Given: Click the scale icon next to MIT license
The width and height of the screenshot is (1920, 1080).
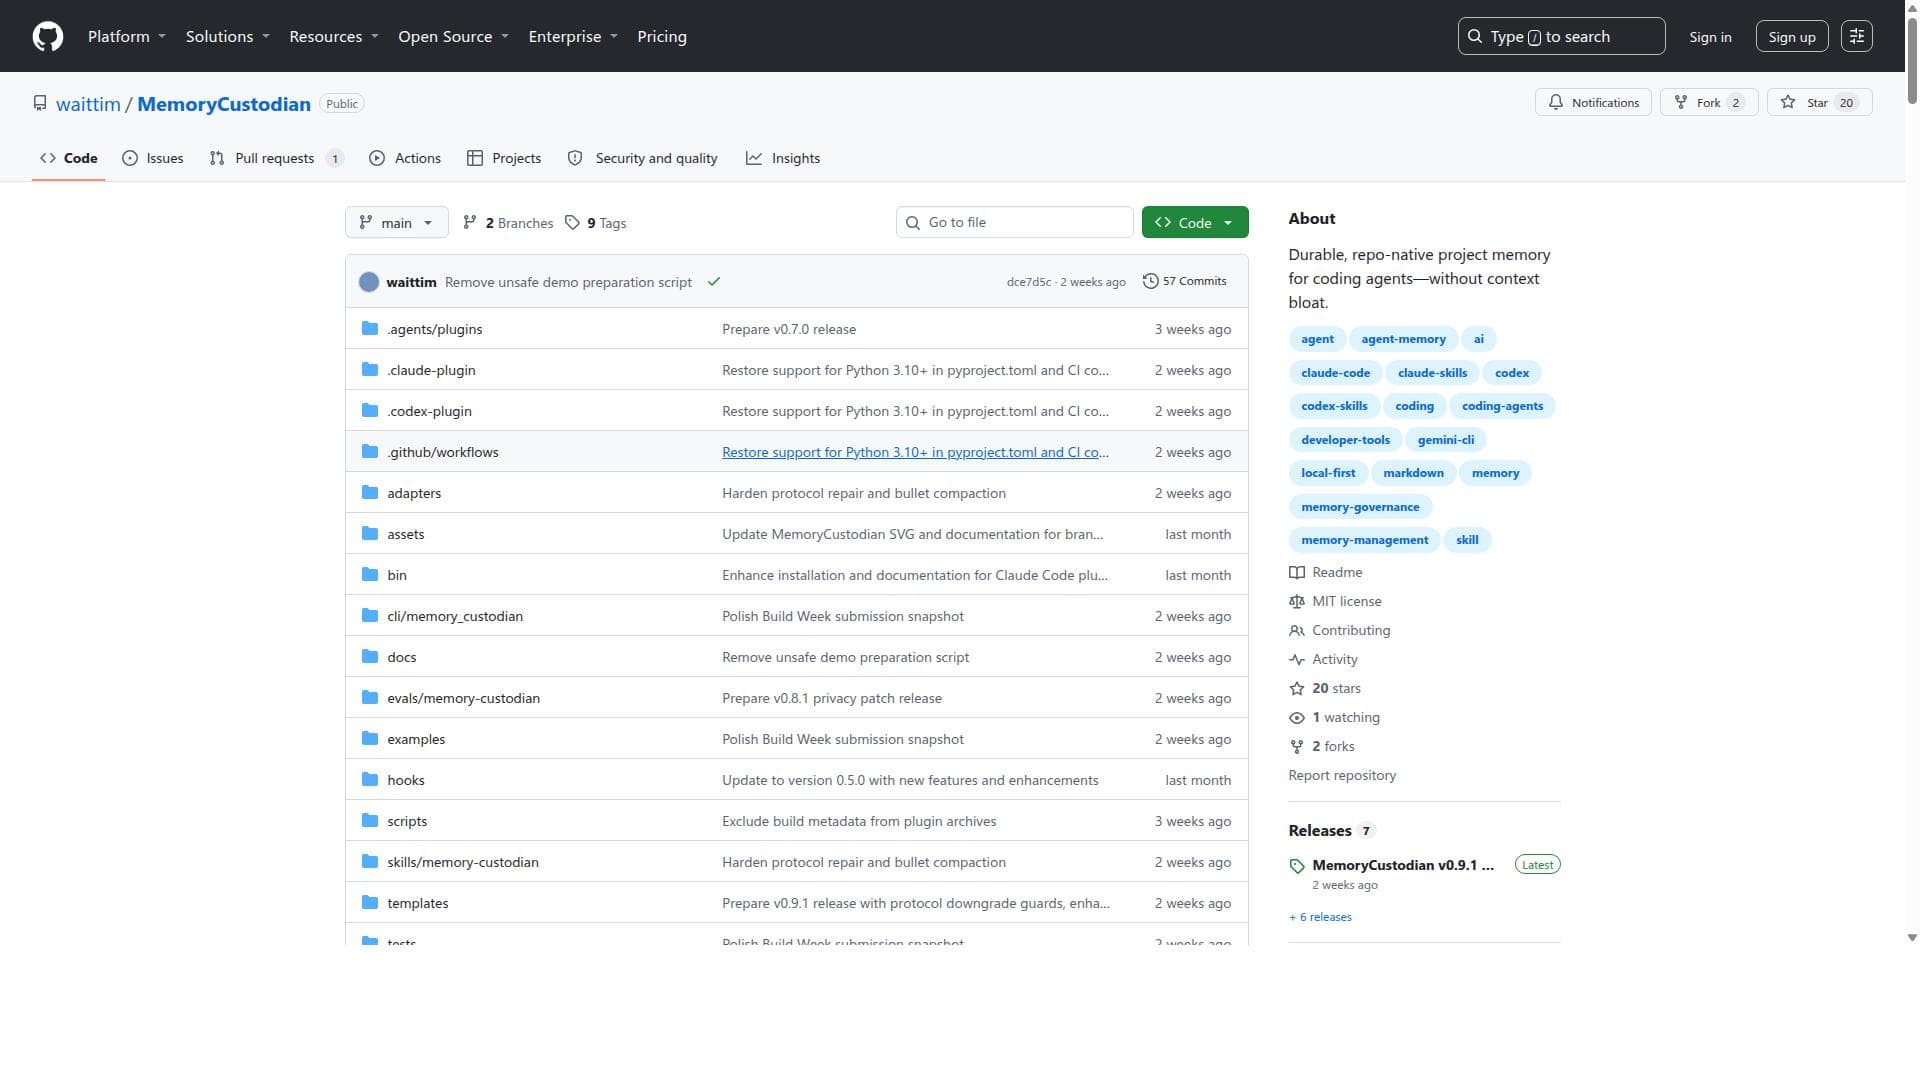Looking at the screenshot, I should pyautogui.click(x=1297, y=602).
